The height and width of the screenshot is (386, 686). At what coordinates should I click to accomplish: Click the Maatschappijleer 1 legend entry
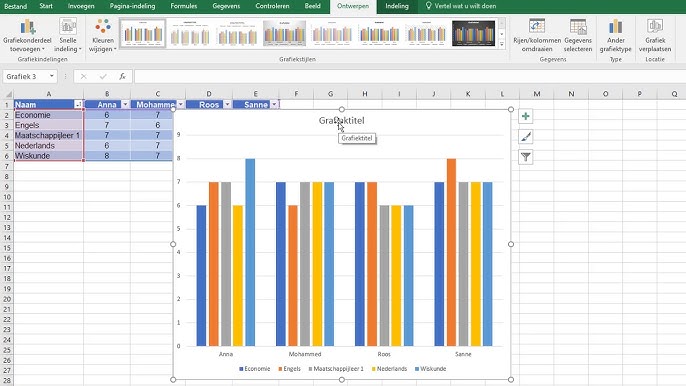point(336,369)
